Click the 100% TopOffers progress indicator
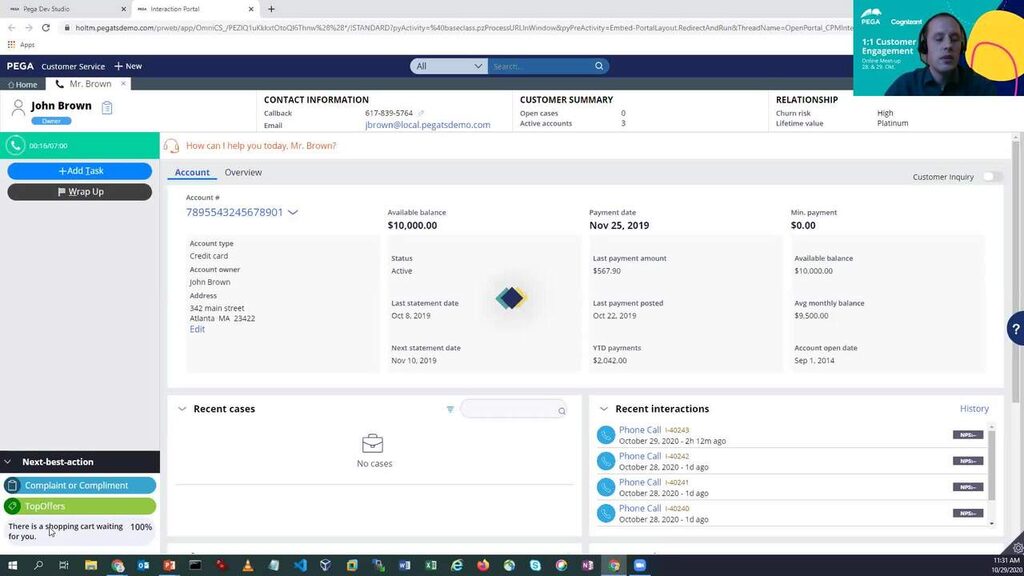Viewport: 1024px width, 576px height. pos(140,526)
